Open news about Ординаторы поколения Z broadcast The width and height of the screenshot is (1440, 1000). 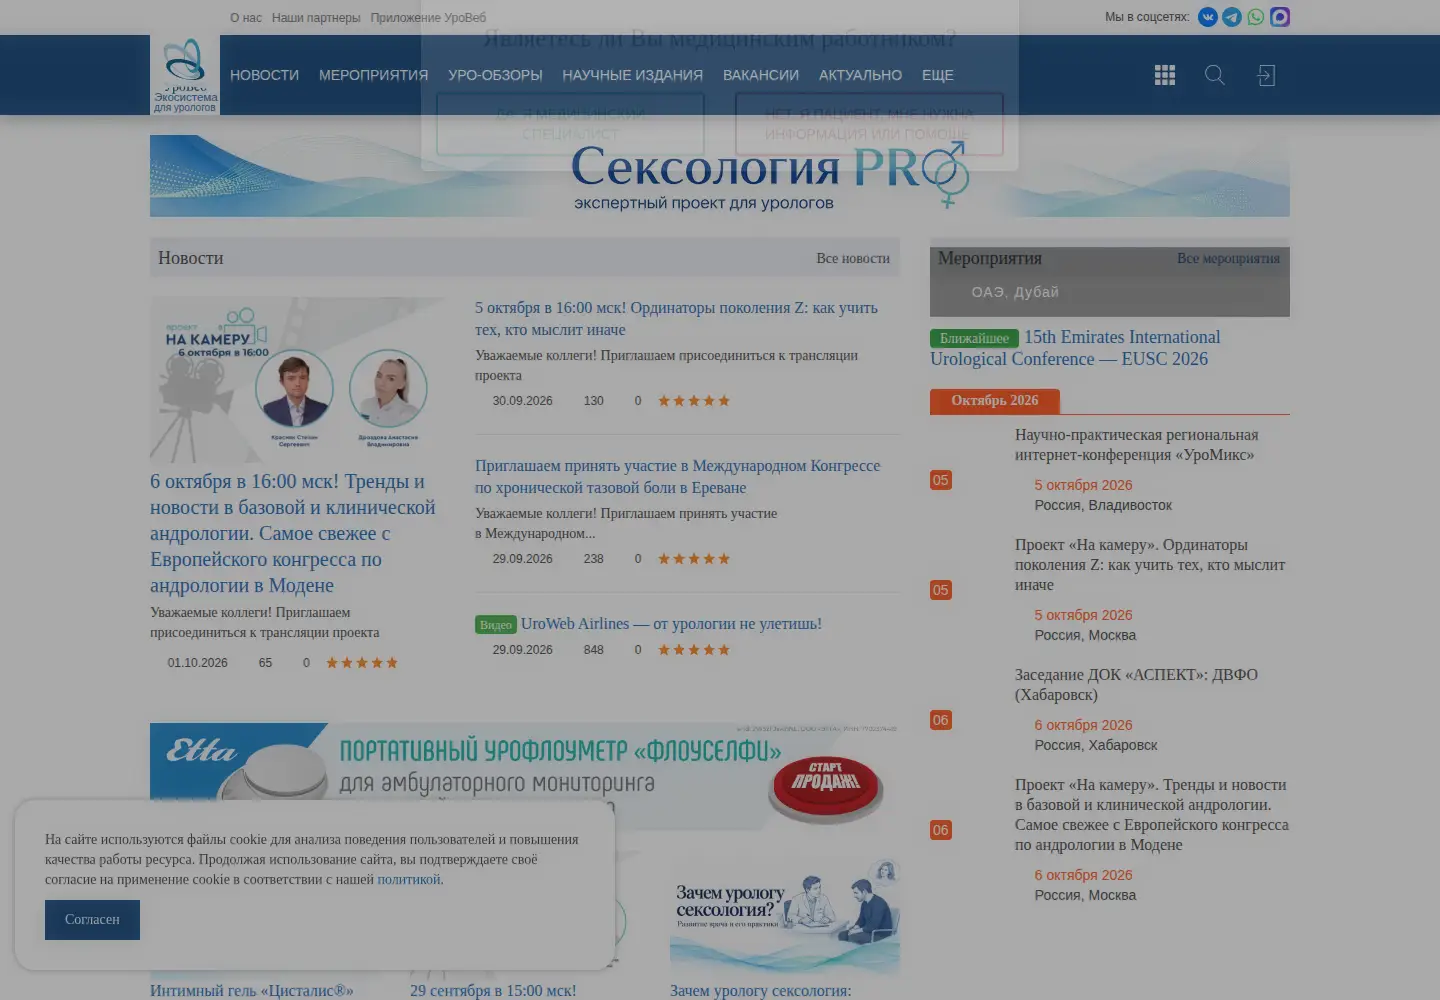click(677, 319)
